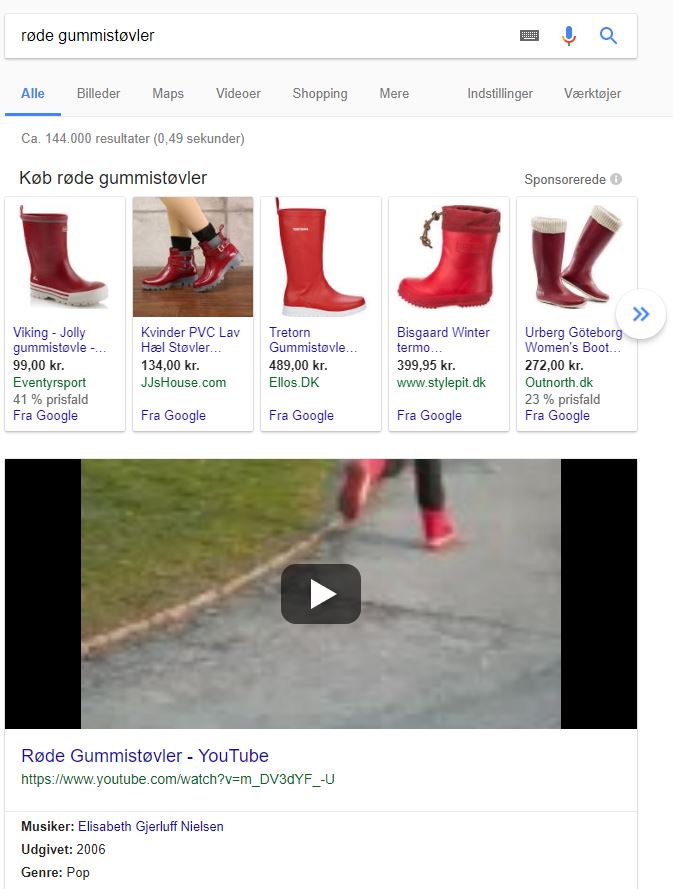Show more shopping results with double-arrow
673x889 pixels.
(x=641, y=314)
